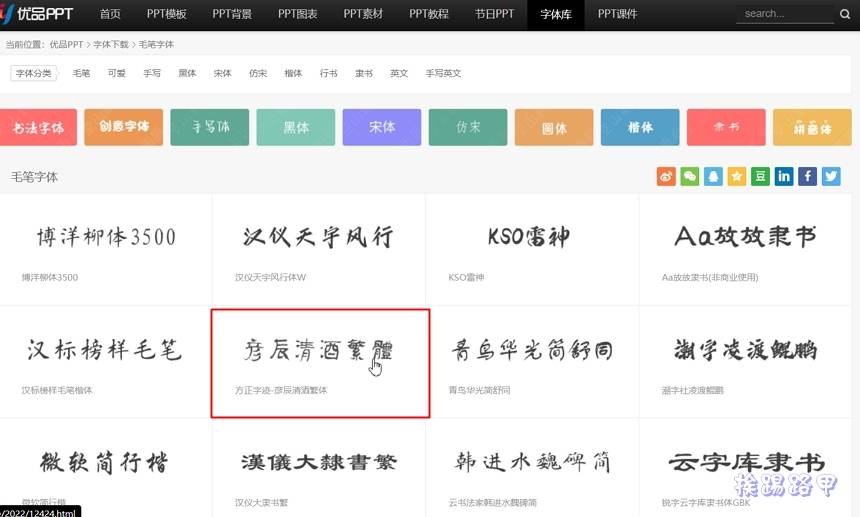The height and width of the screenshot is (517, 860).
Task: Share page via Facebook icon
Action: point(807,177)
